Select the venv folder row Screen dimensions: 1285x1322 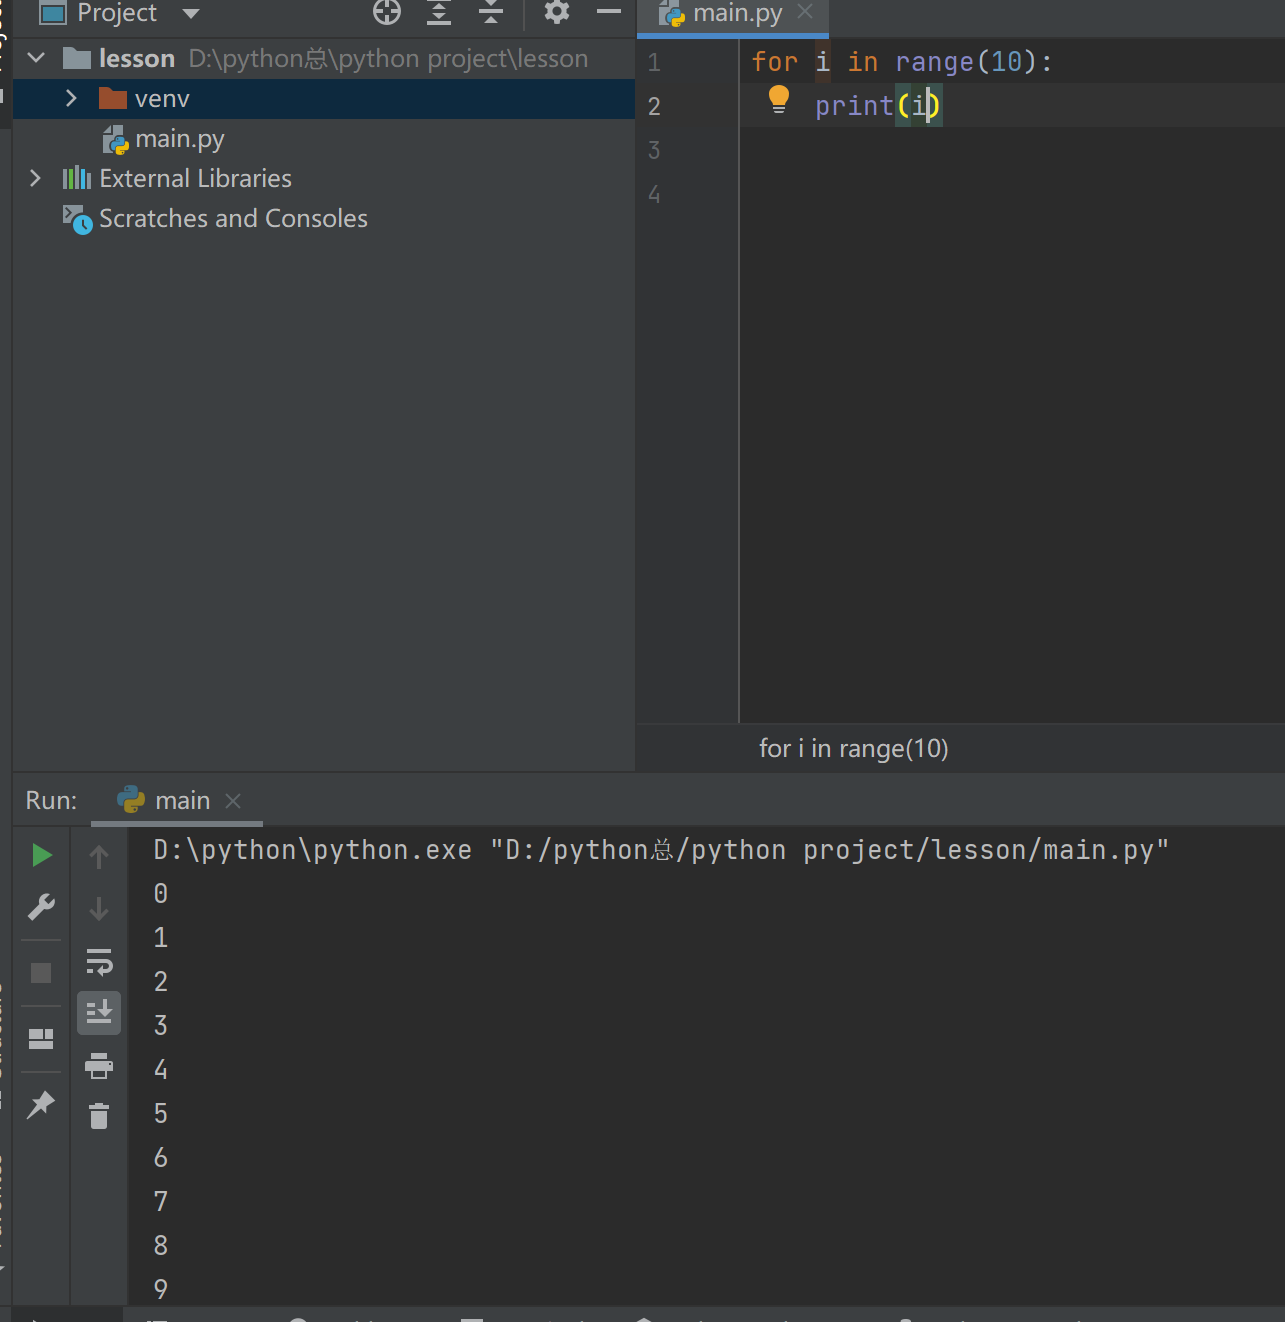tap(324, 99)
